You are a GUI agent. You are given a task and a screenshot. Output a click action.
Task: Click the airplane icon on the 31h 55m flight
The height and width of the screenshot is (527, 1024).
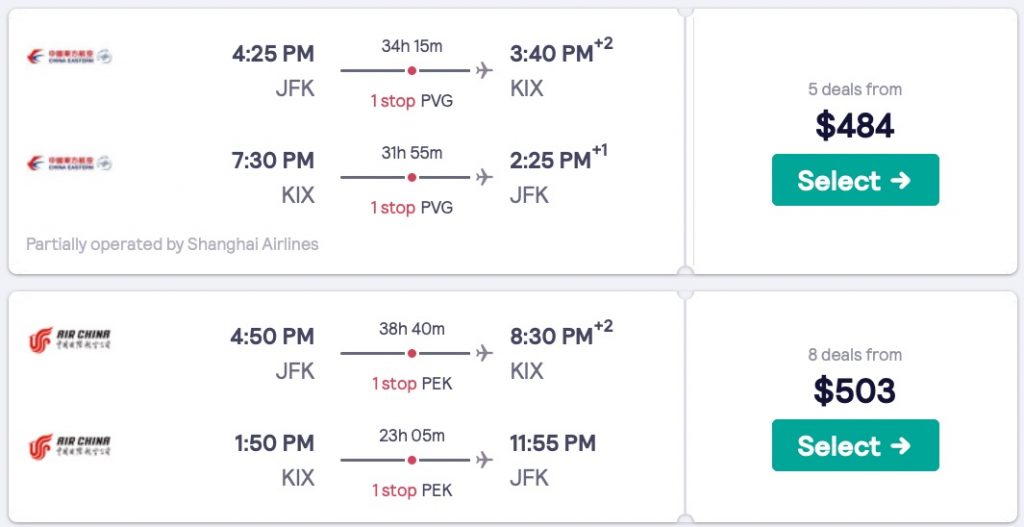485,177
